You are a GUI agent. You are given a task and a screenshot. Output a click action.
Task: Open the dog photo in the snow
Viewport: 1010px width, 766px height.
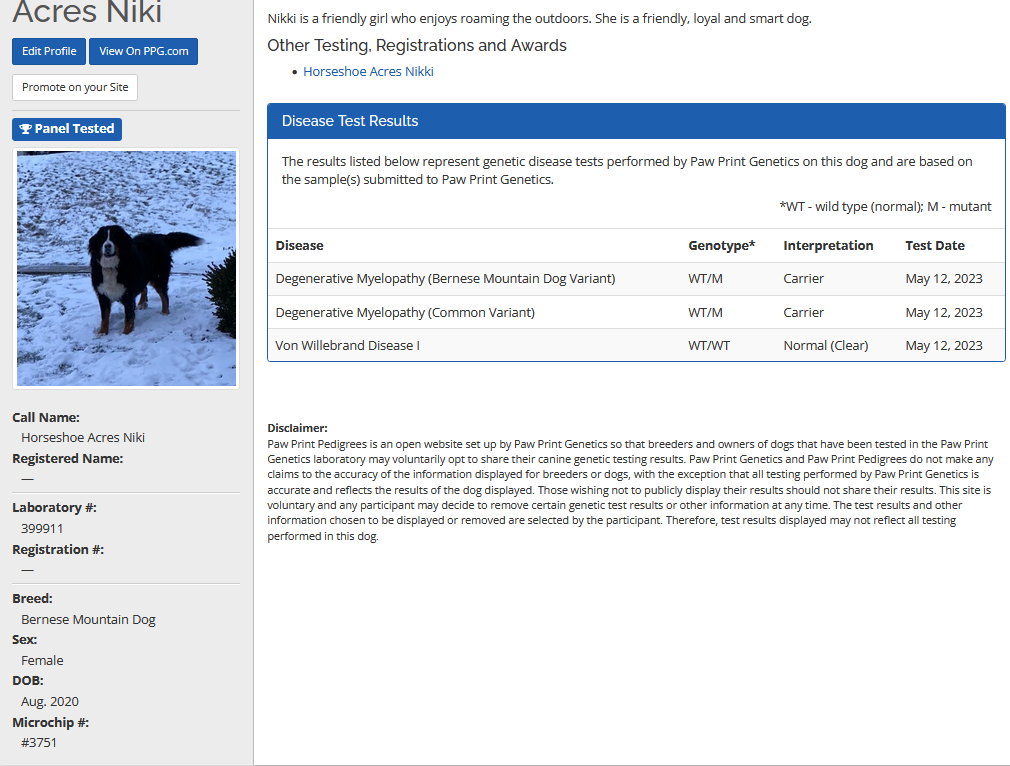point(126,268)
